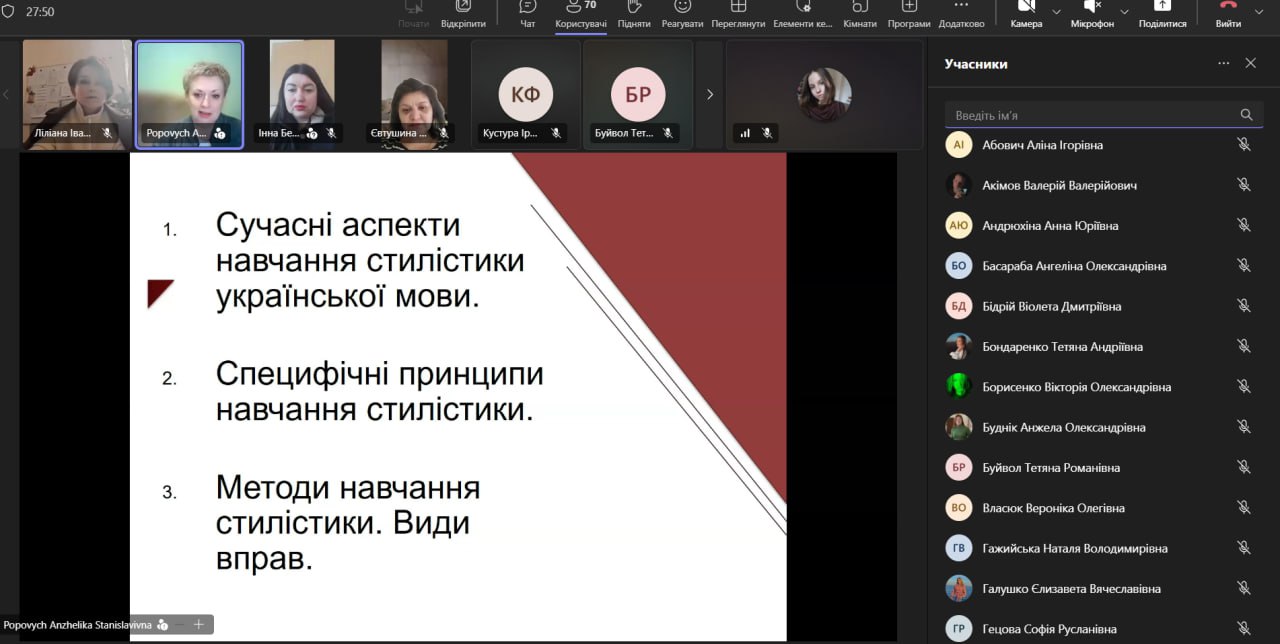The image size is (1280, 644).
Task: Click the Поділитися share screen icon
Action: (x=1162, y=13)
